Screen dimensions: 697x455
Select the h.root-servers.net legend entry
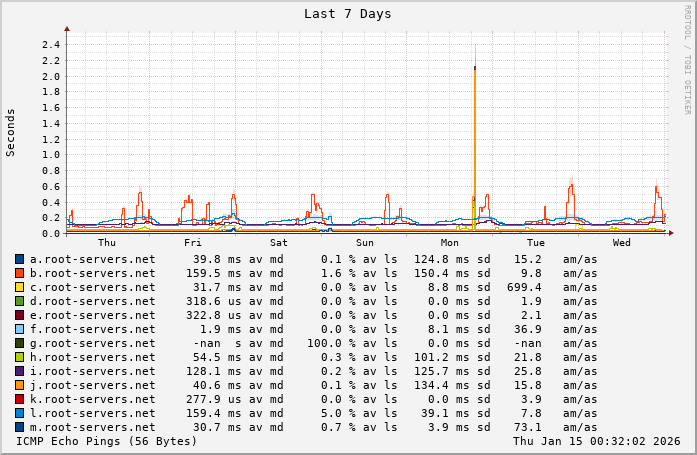(x=92, y=357)
